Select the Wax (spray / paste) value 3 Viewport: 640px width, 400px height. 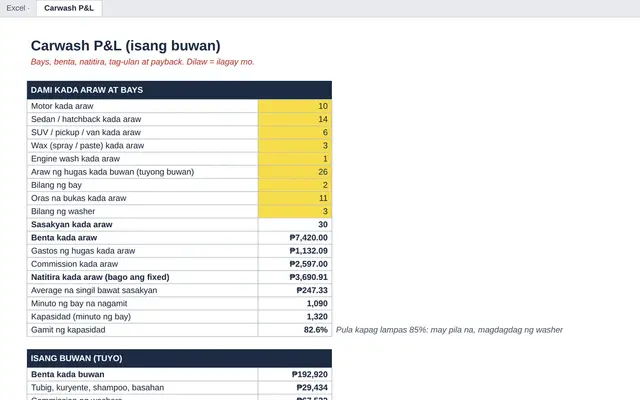click(x=295, y=146)
